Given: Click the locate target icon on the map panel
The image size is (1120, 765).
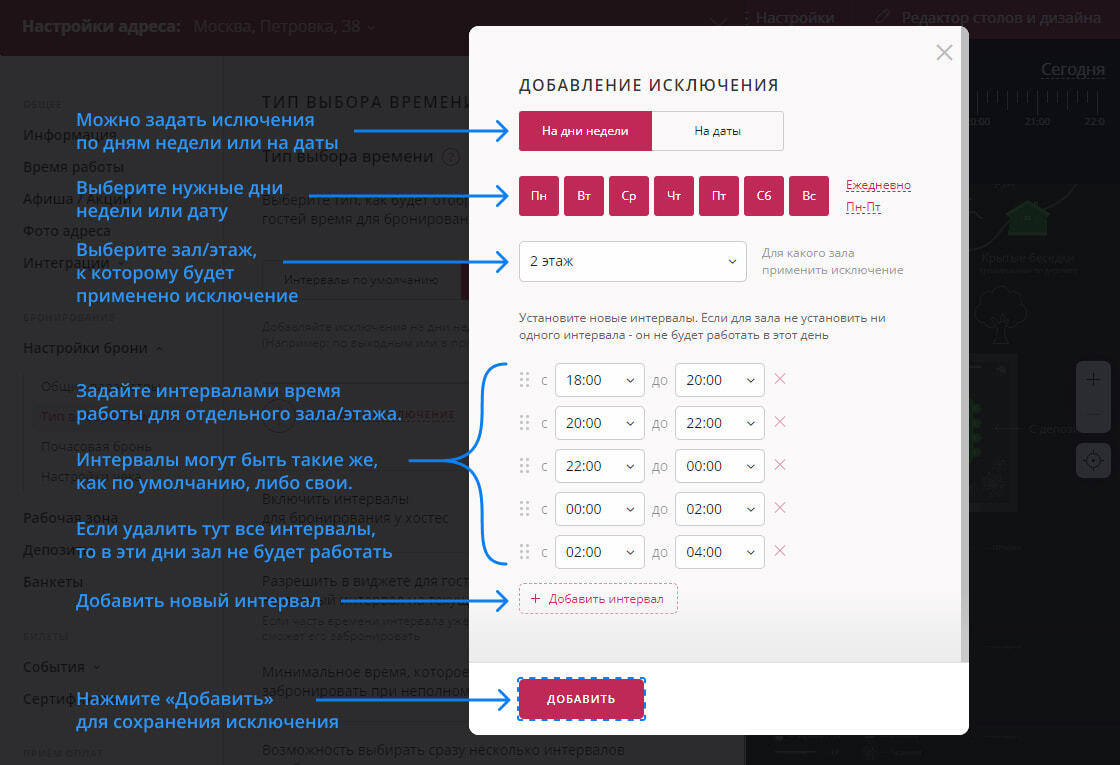Looking at the screenshot, I should (x=1094, y=461).
